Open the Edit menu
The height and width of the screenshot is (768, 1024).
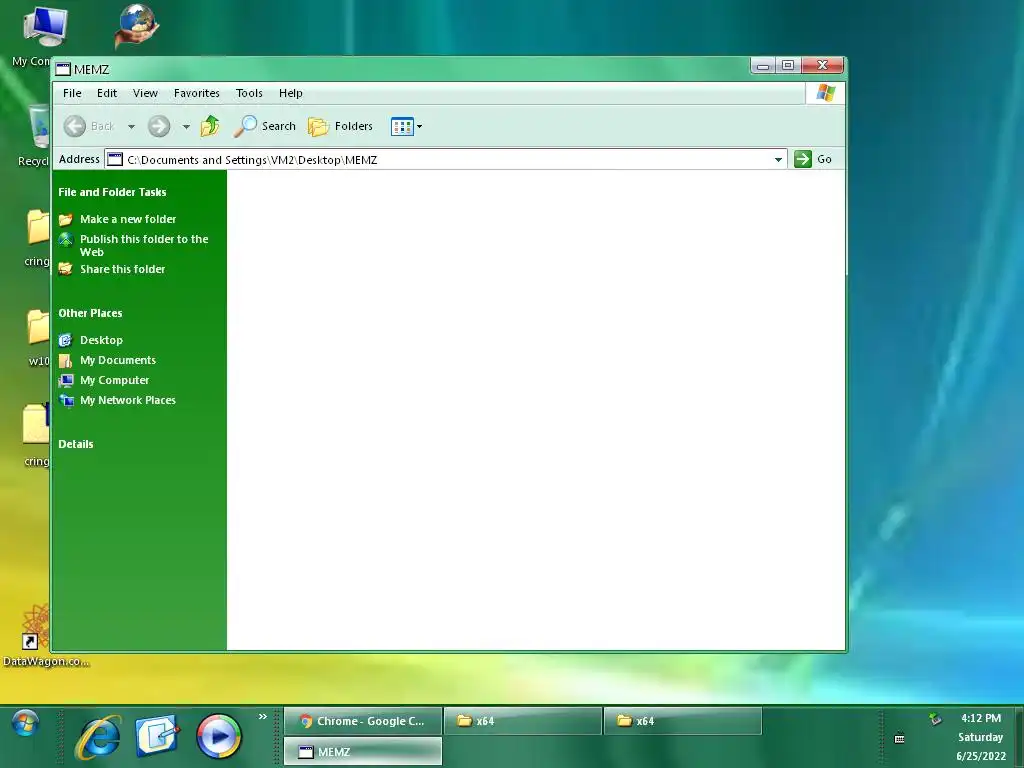(x=106, y=93)
